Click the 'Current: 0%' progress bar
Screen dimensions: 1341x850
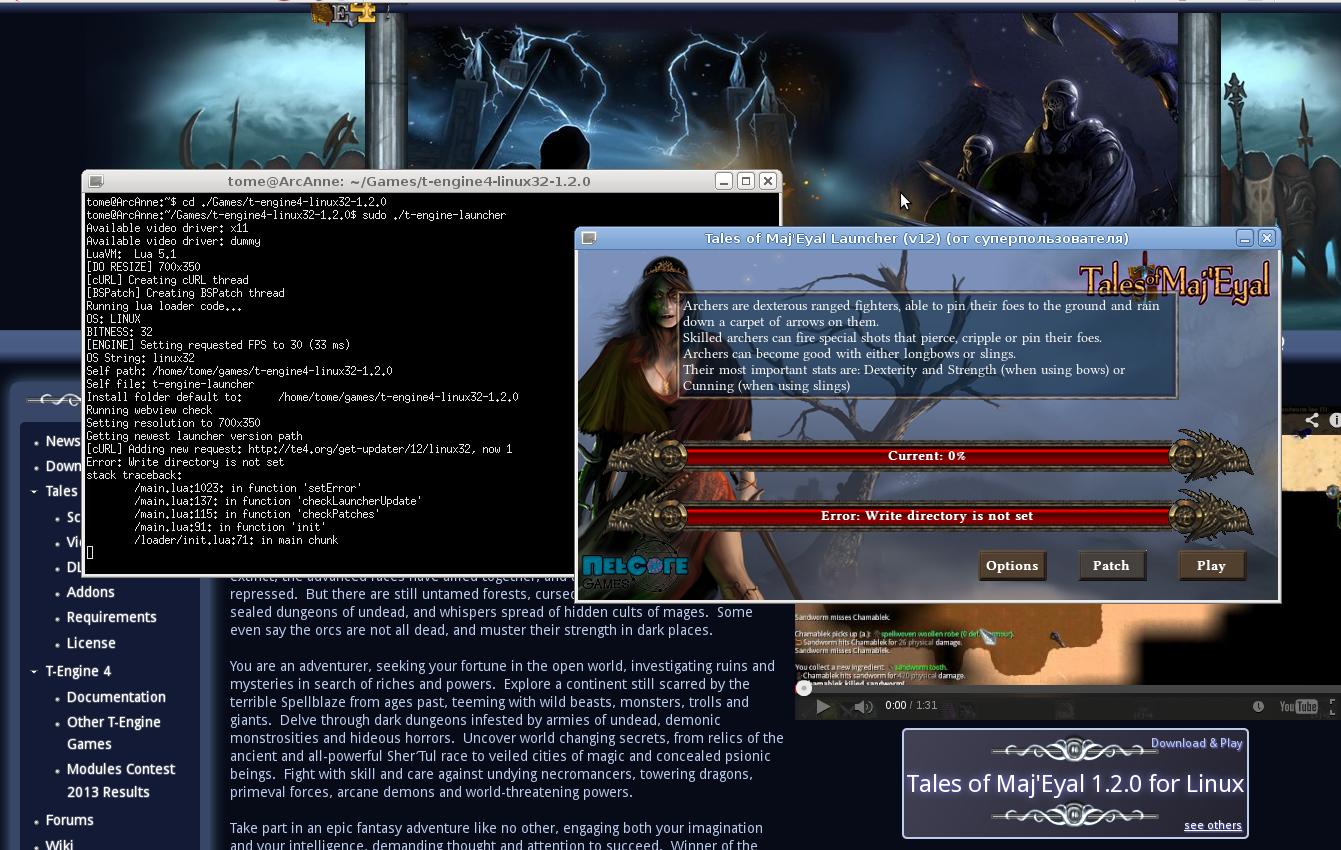pos(927,456)
